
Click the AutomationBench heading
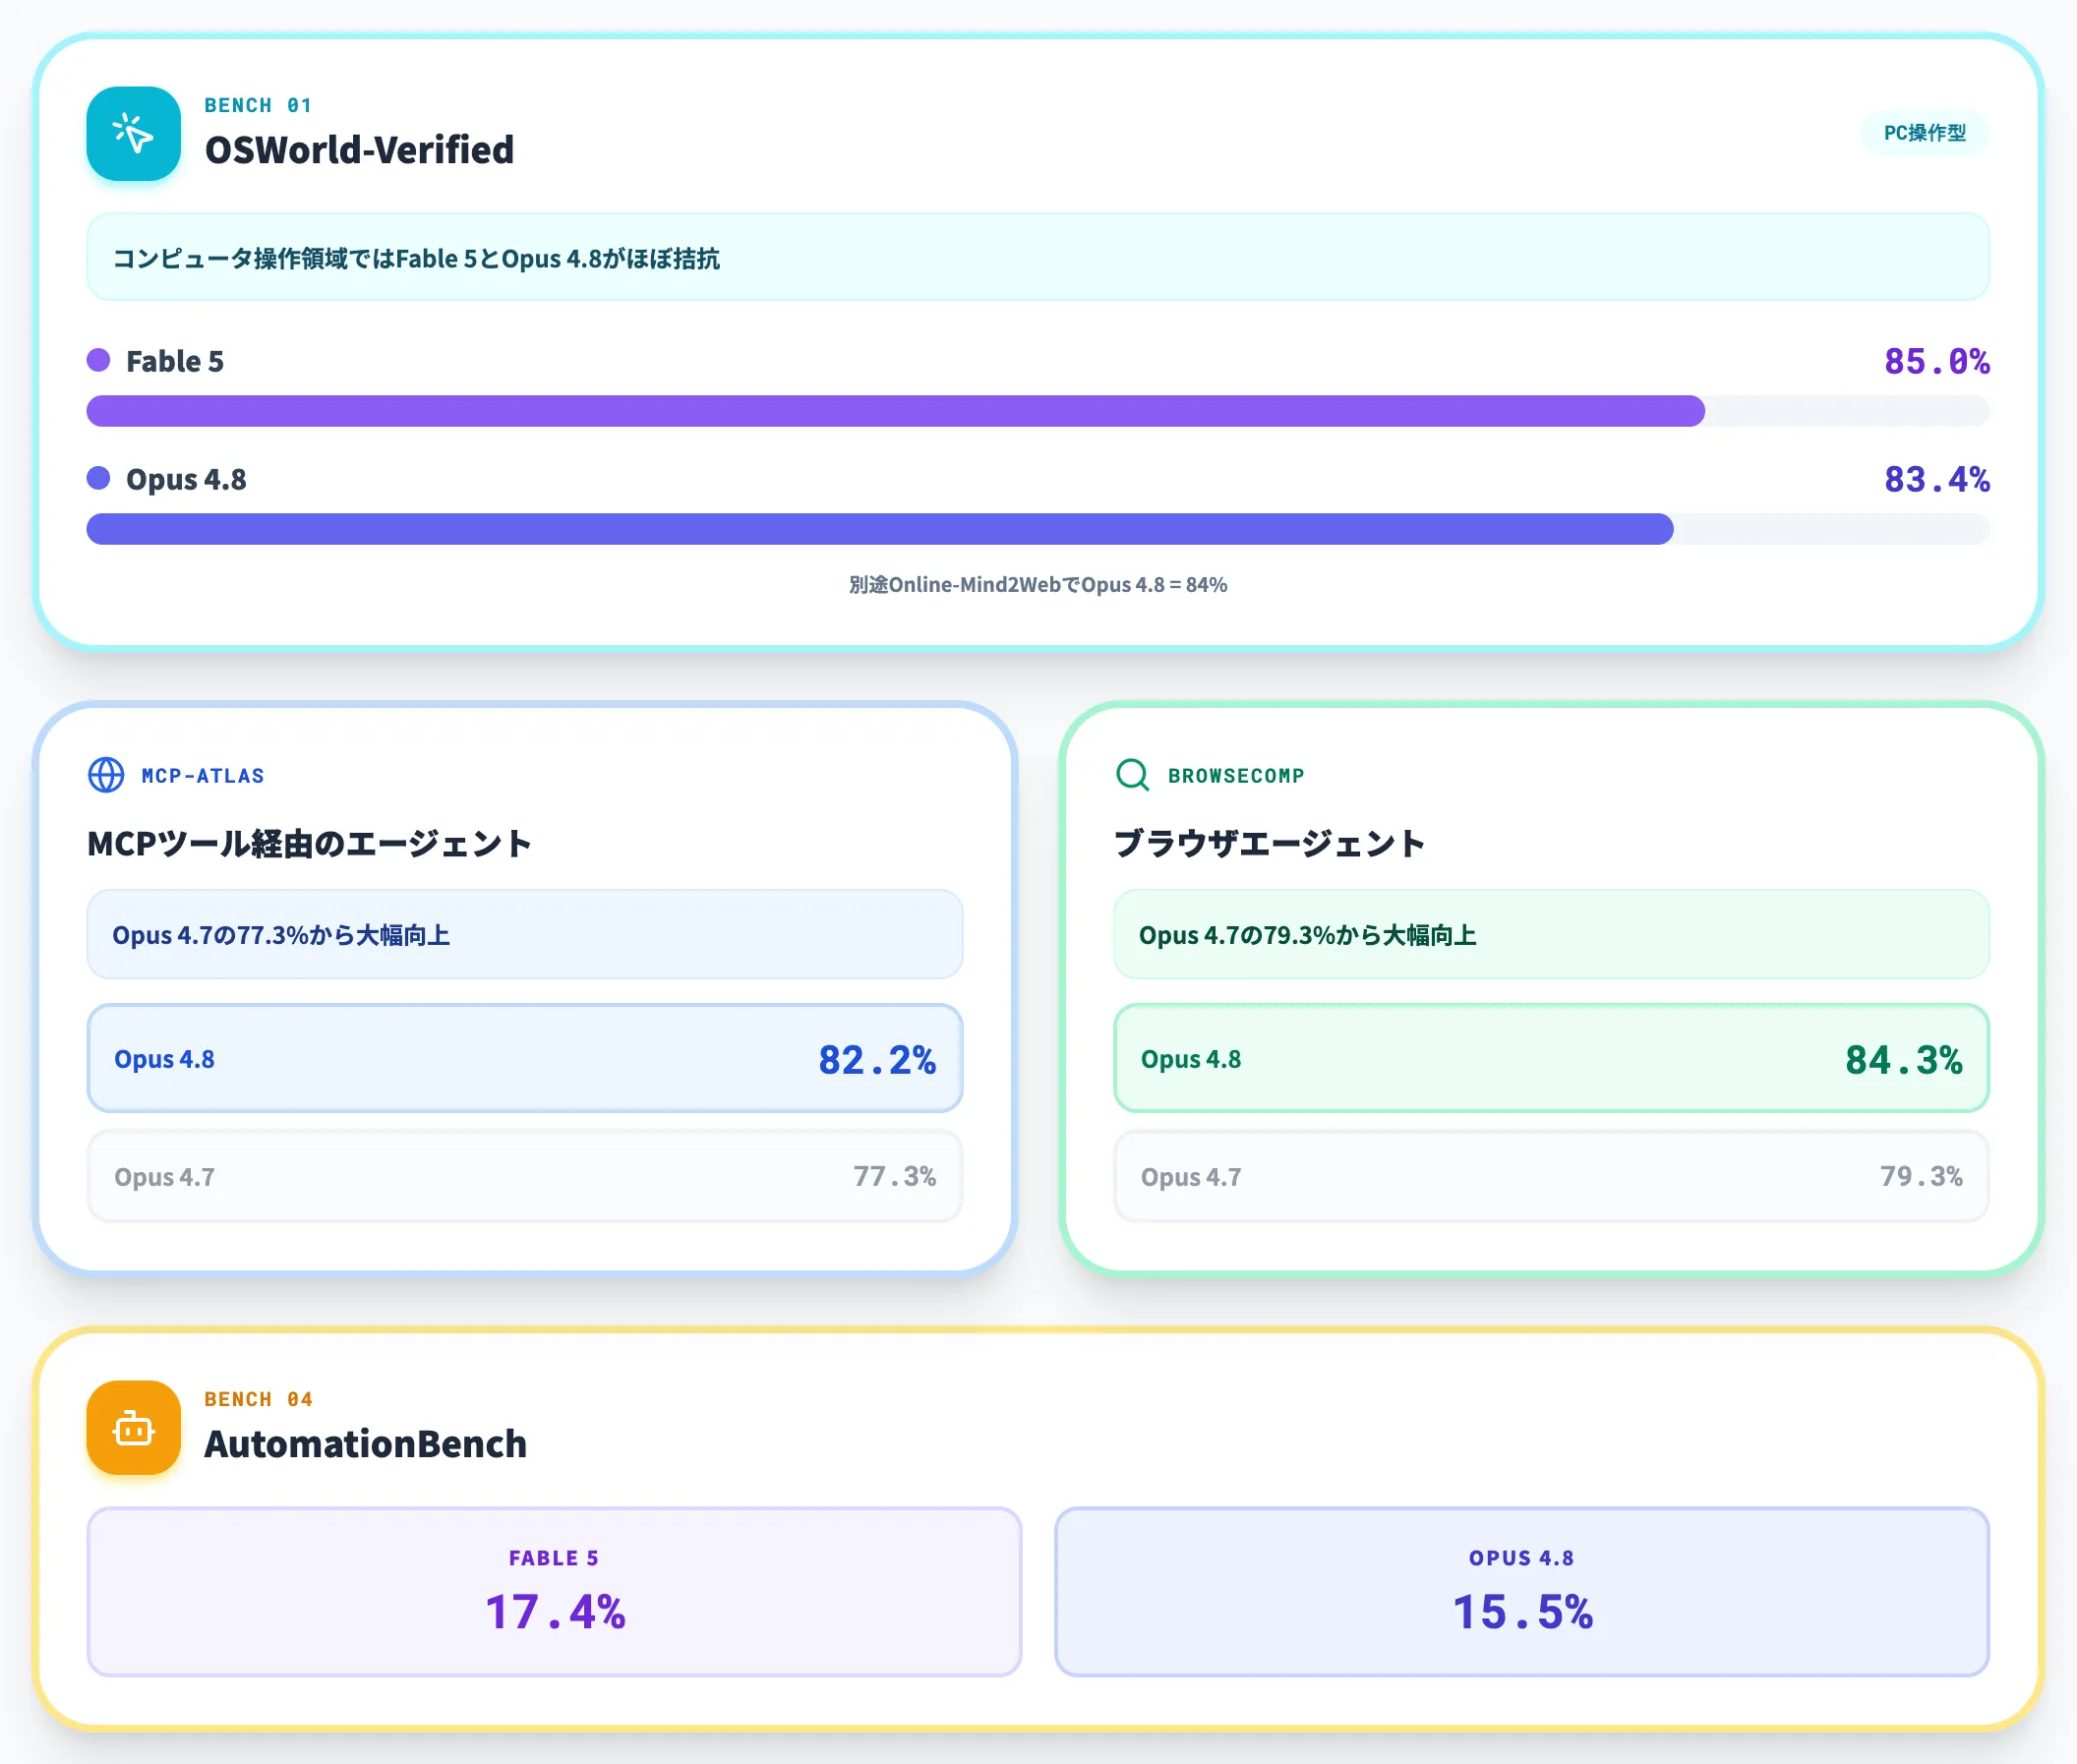point(365,1444)
